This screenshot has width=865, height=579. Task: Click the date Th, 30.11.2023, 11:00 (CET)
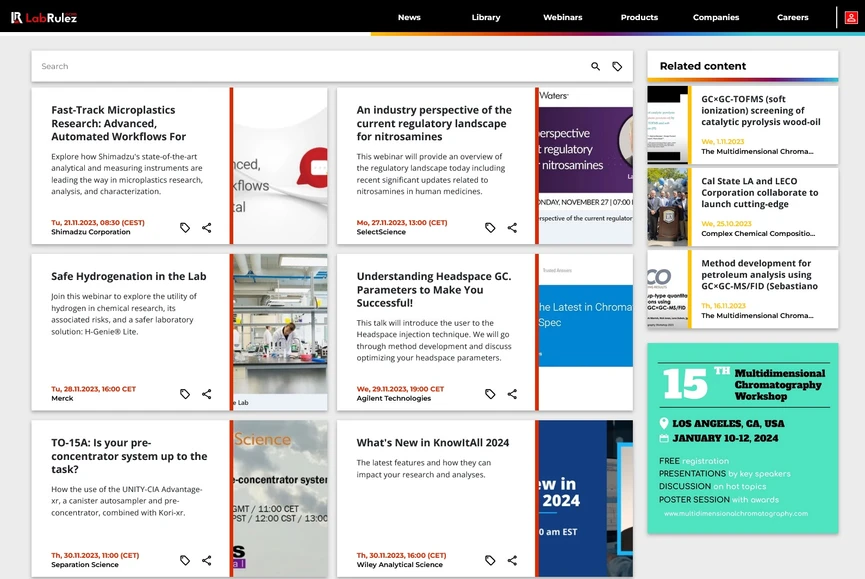coord(95,555)
